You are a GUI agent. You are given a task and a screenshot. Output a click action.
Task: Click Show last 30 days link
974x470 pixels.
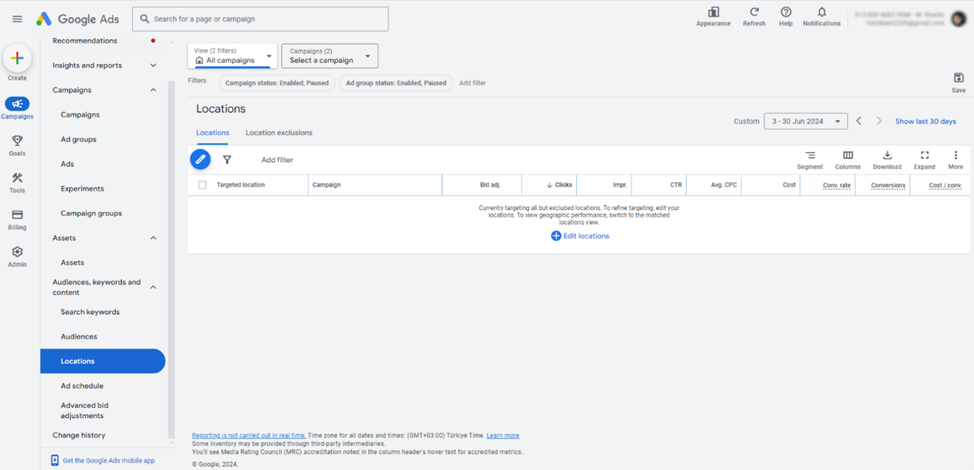point(926,121)
